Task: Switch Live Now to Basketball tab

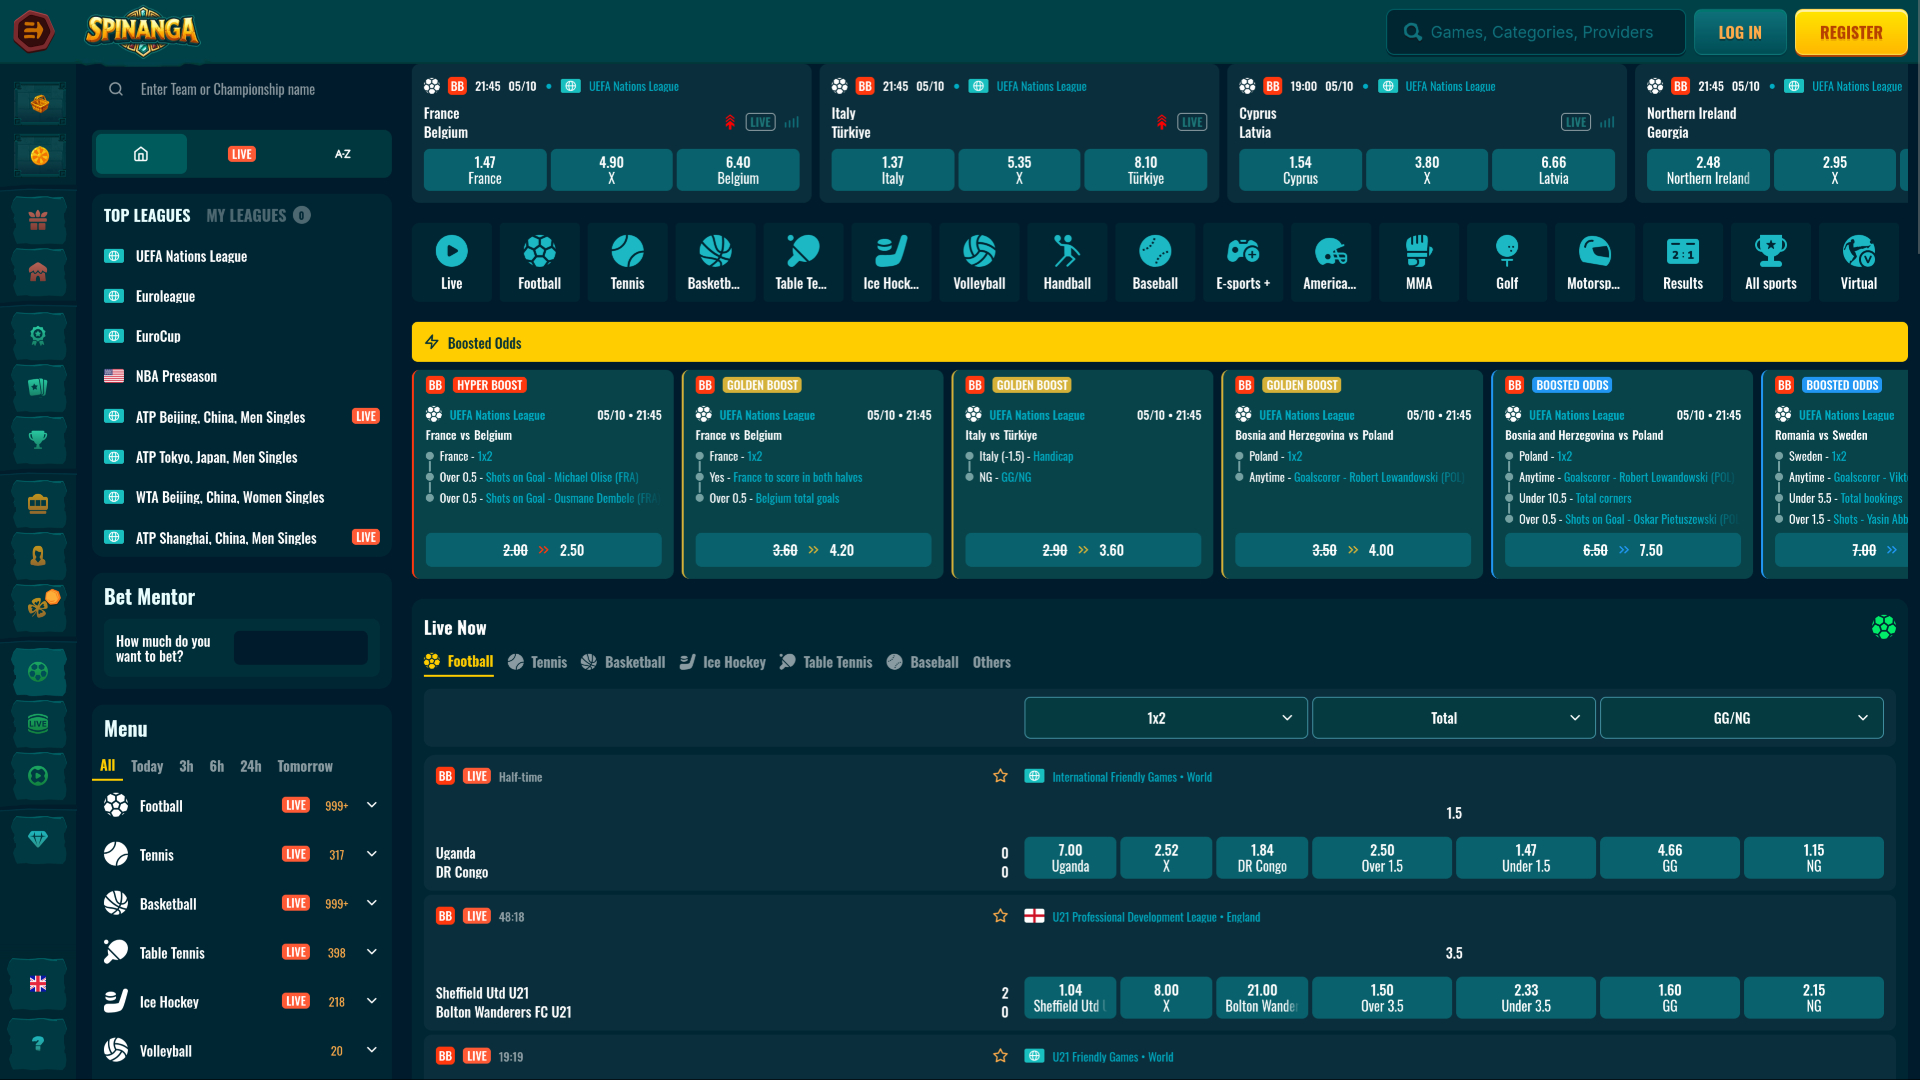Action: (x=622, y=662)
